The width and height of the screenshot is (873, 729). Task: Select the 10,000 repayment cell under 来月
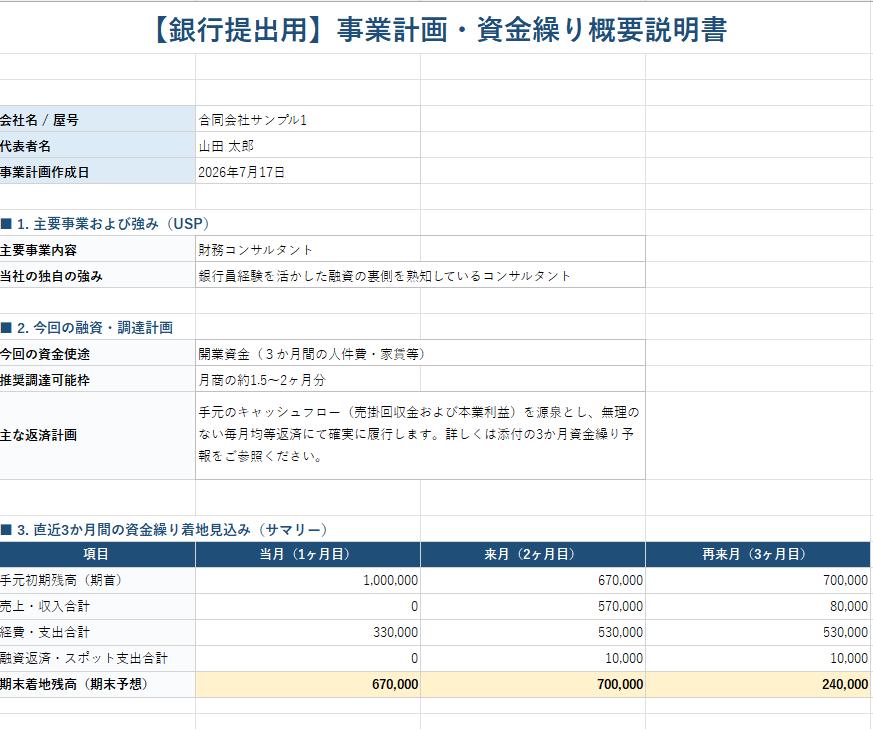coord(533,658)
